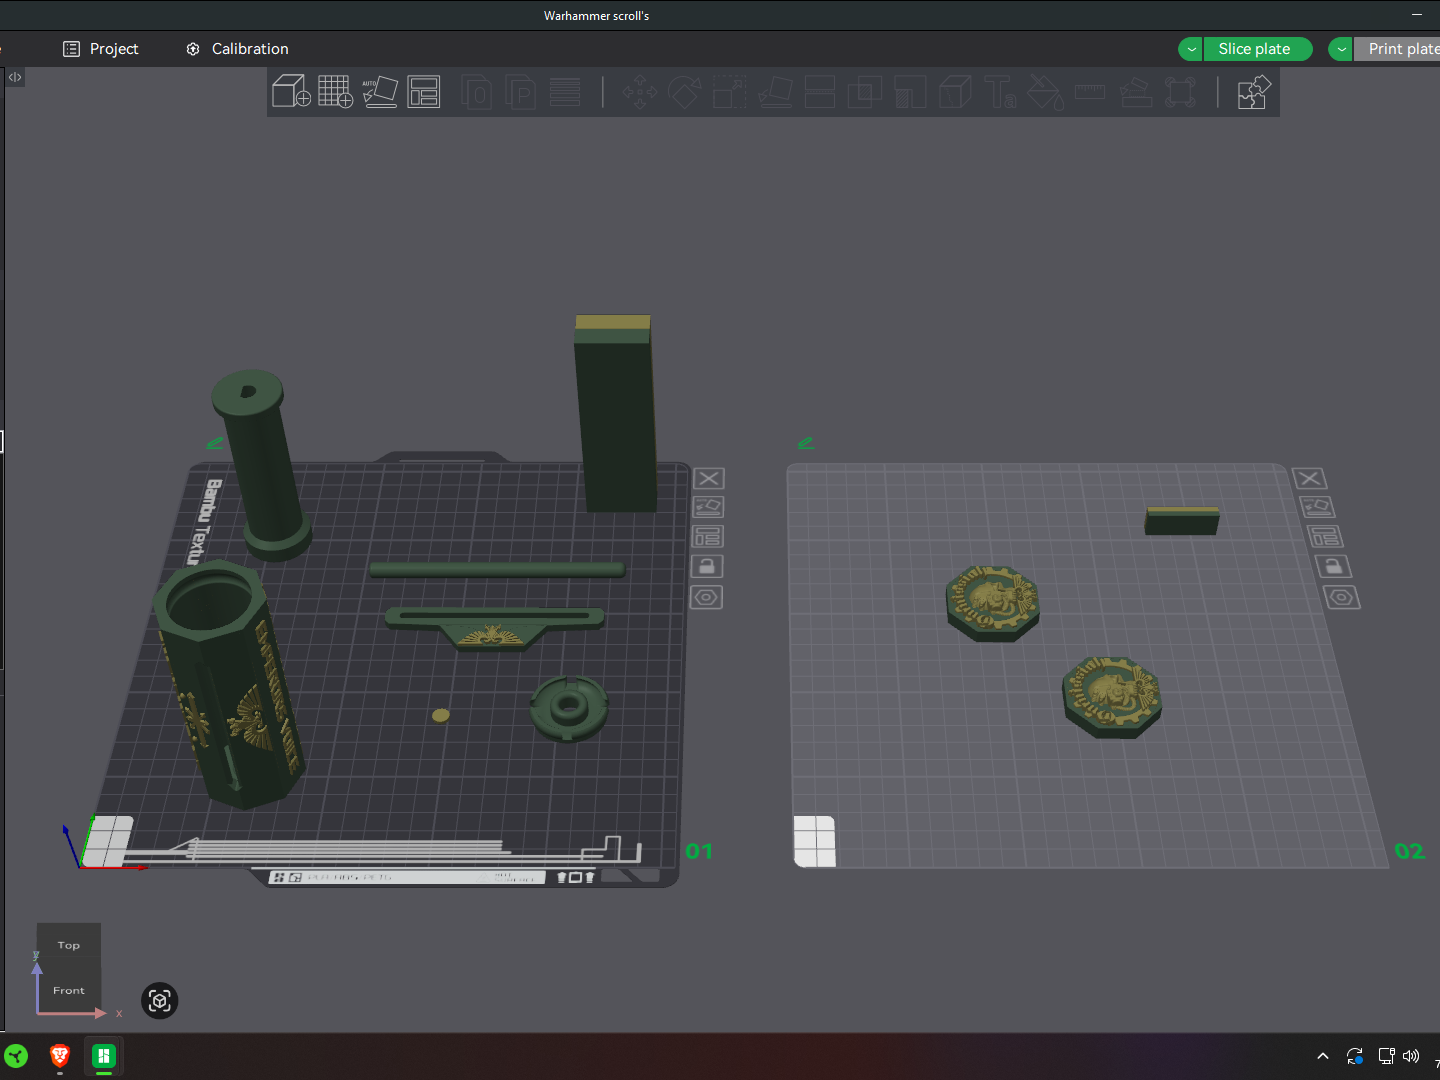This screenshot has height=1080, width=1440.
Task: Open the Assembly View puzzle icon
Action: 1253,93
